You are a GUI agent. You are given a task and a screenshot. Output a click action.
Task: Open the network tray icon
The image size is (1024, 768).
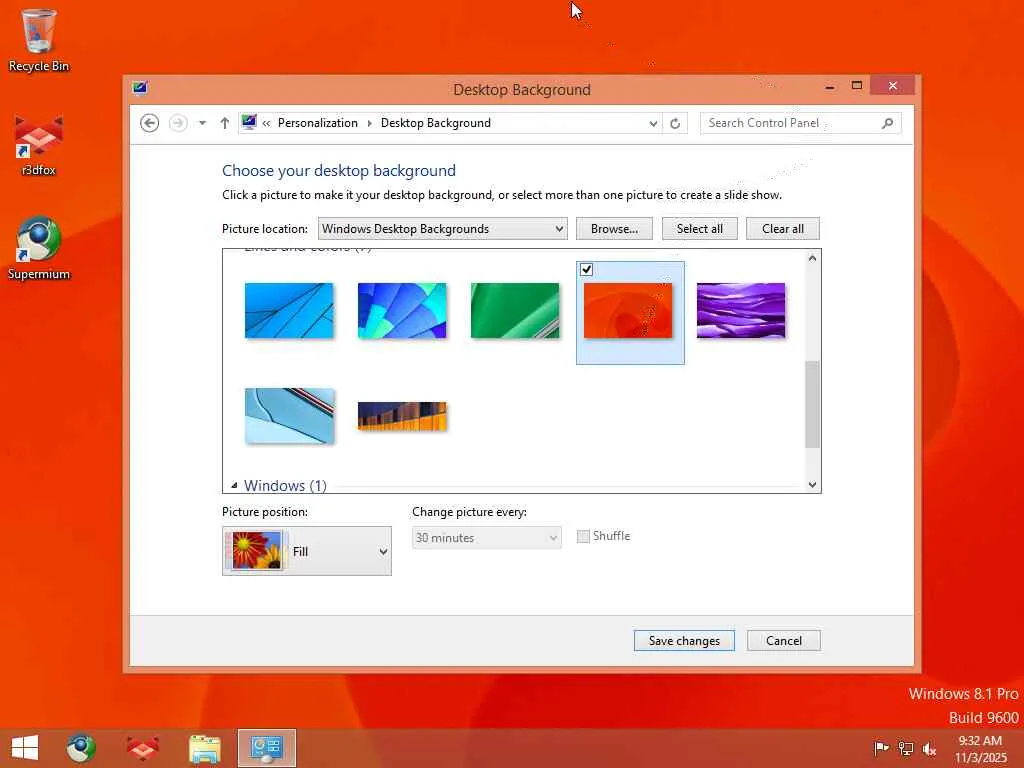[x=906, y=748]
